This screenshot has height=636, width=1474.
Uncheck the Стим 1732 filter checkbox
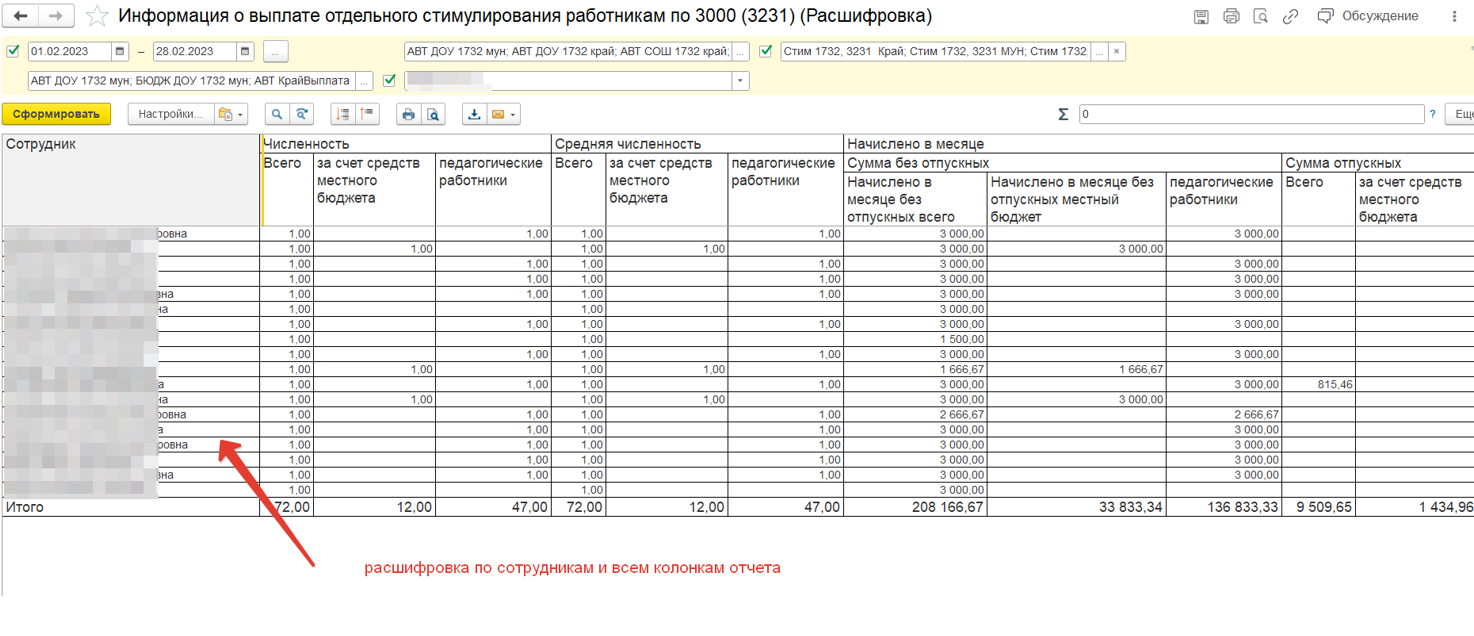click(766, 51)
